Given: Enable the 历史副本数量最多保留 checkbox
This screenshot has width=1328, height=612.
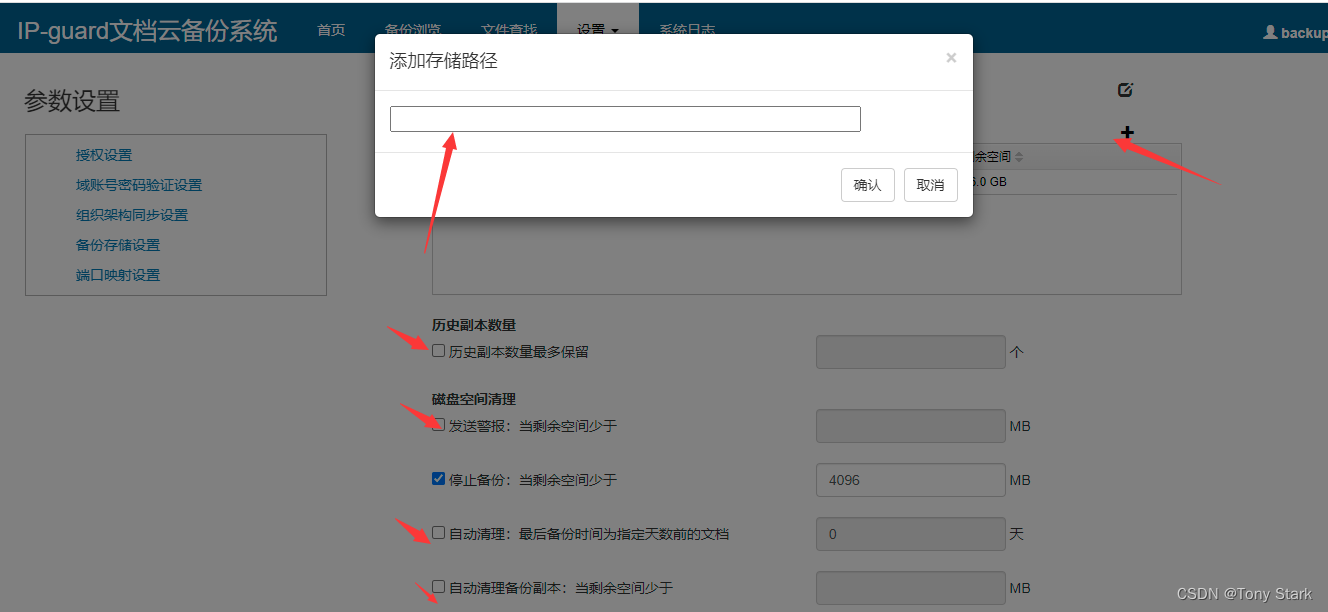Looking at the screenshot, I should [x=438, y=351].
